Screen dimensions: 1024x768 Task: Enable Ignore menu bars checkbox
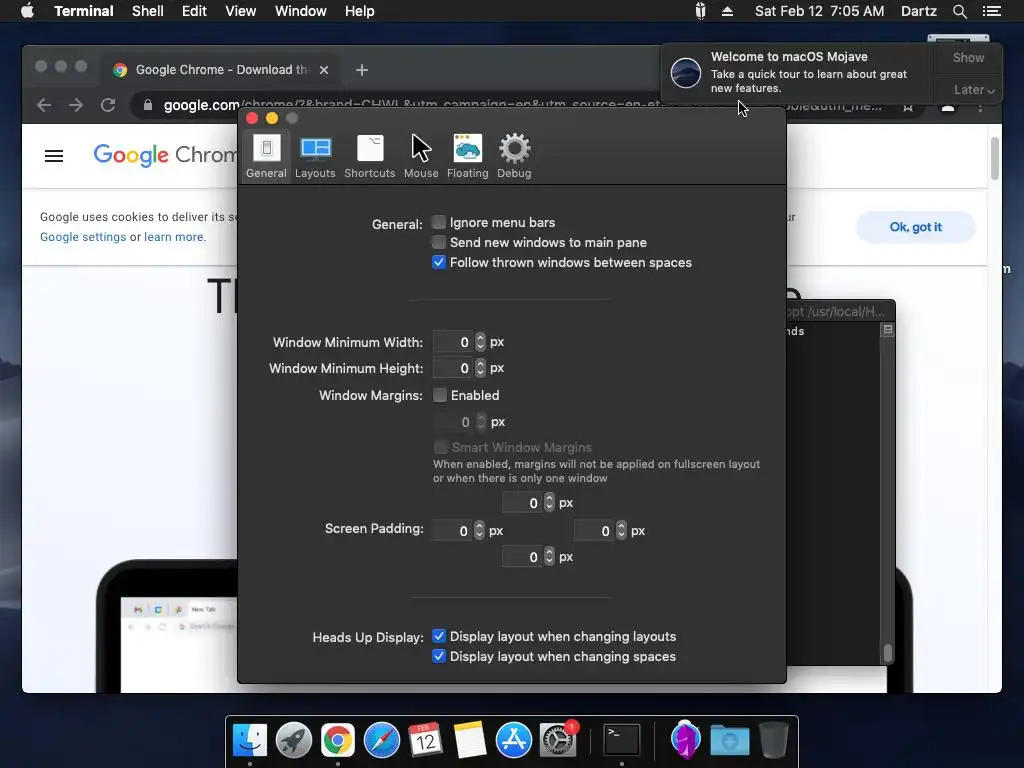[439, 223]
